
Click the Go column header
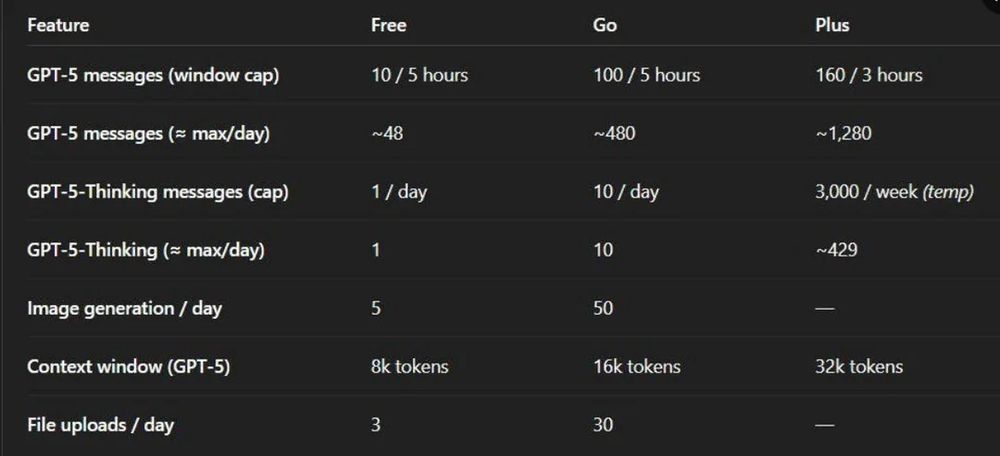606,25
